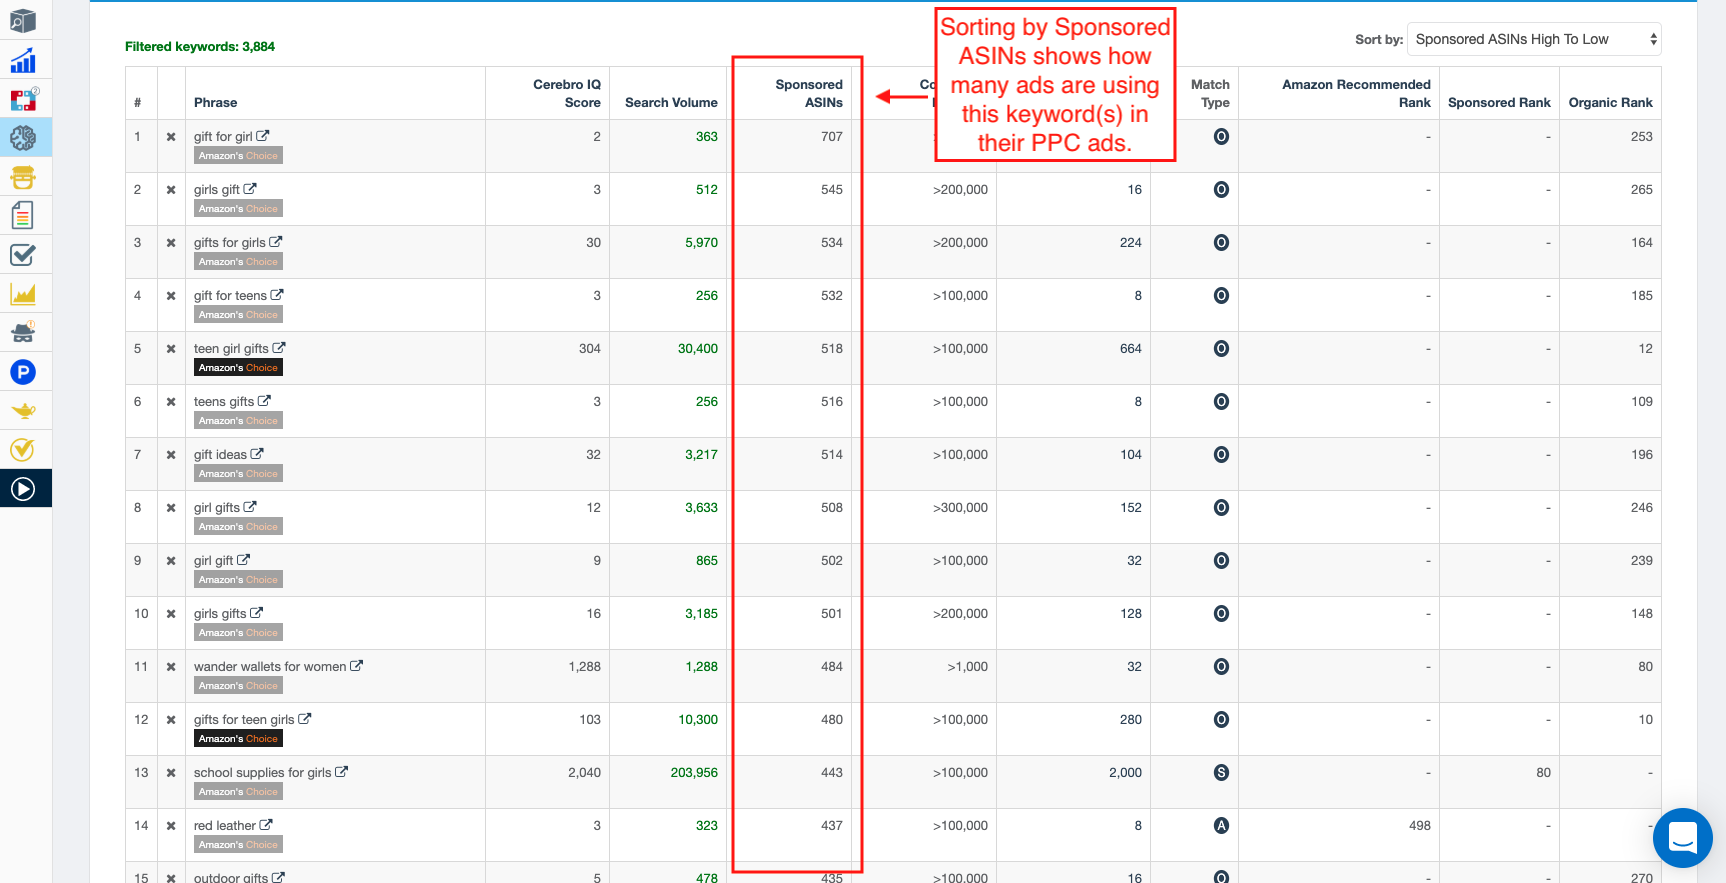Open the blue bar chart growth icon

coord(23,61)
